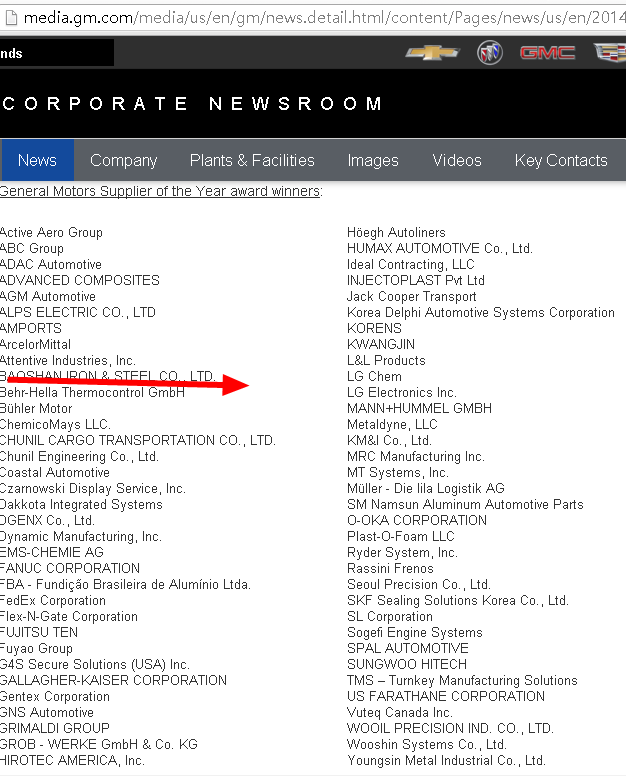Open the Key Contacts tab
626x776 pixels.
pyautogui.click(x=561, y=160)
